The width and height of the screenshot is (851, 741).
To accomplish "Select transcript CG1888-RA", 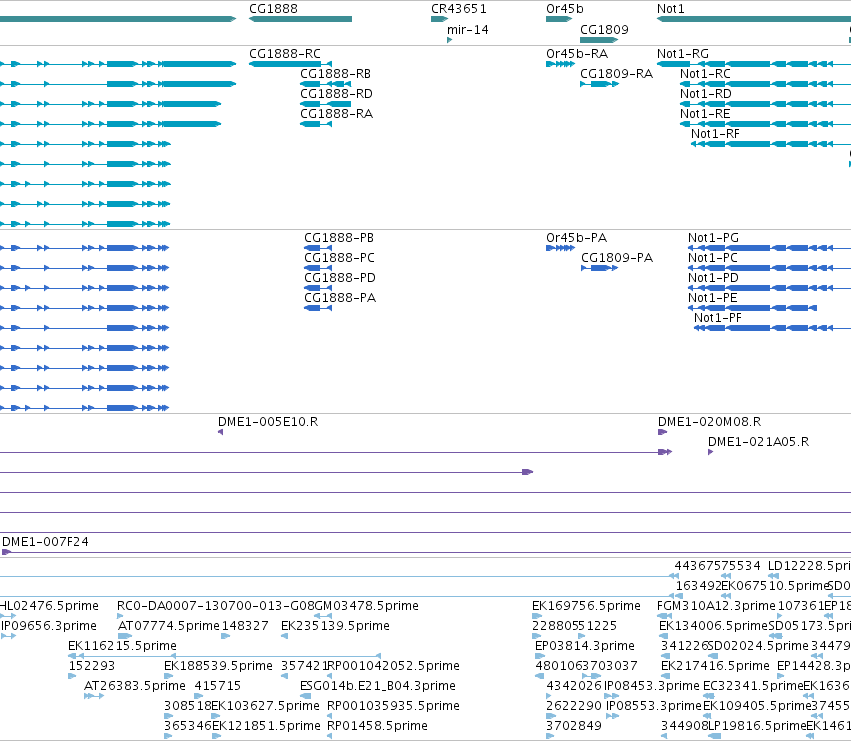I will pyautogui.click(x=316, y=124).
